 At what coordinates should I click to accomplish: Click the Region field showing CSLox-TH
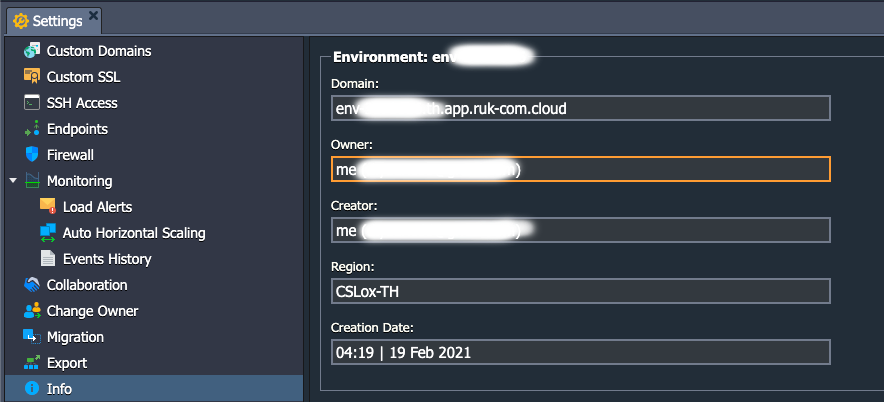pyautogui.click(x=581, y=291)
